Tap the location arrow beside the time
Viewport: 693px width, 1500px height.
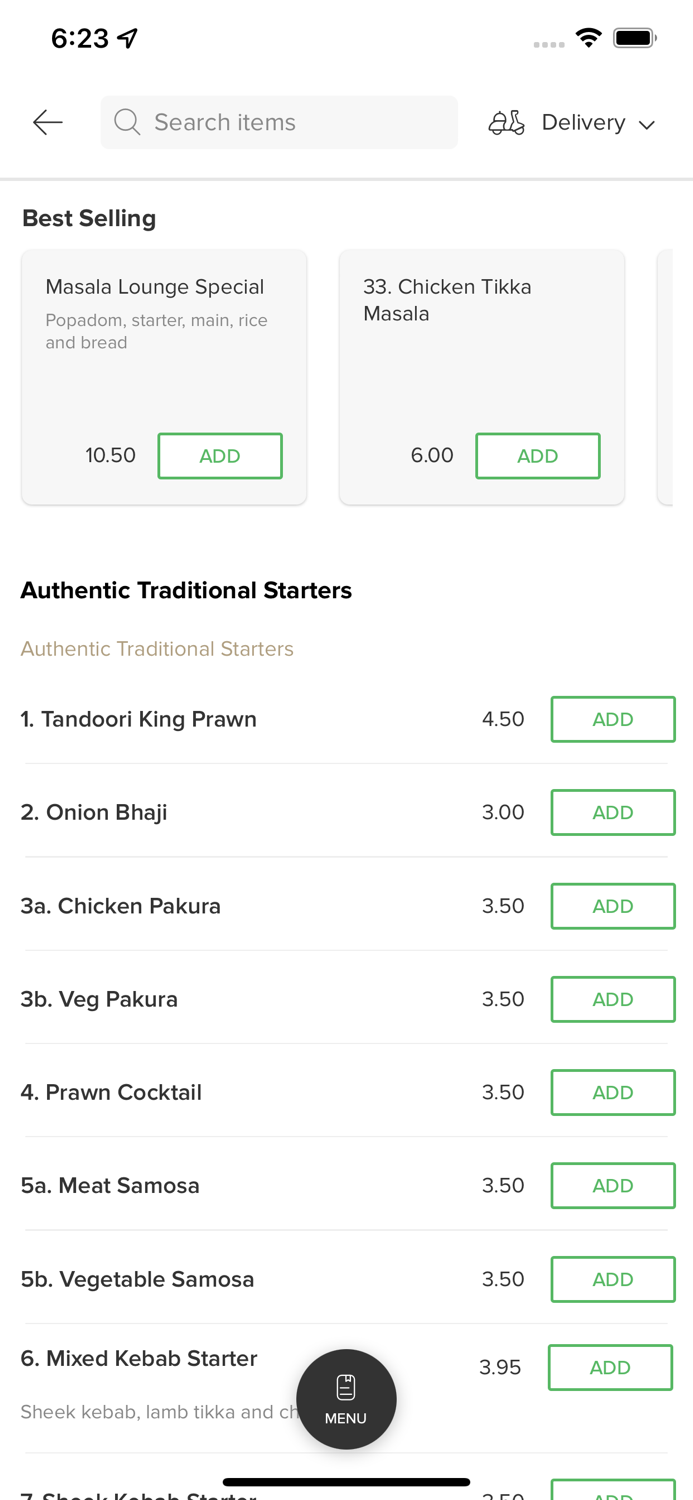pyautogui.click(x=128, y=38)
